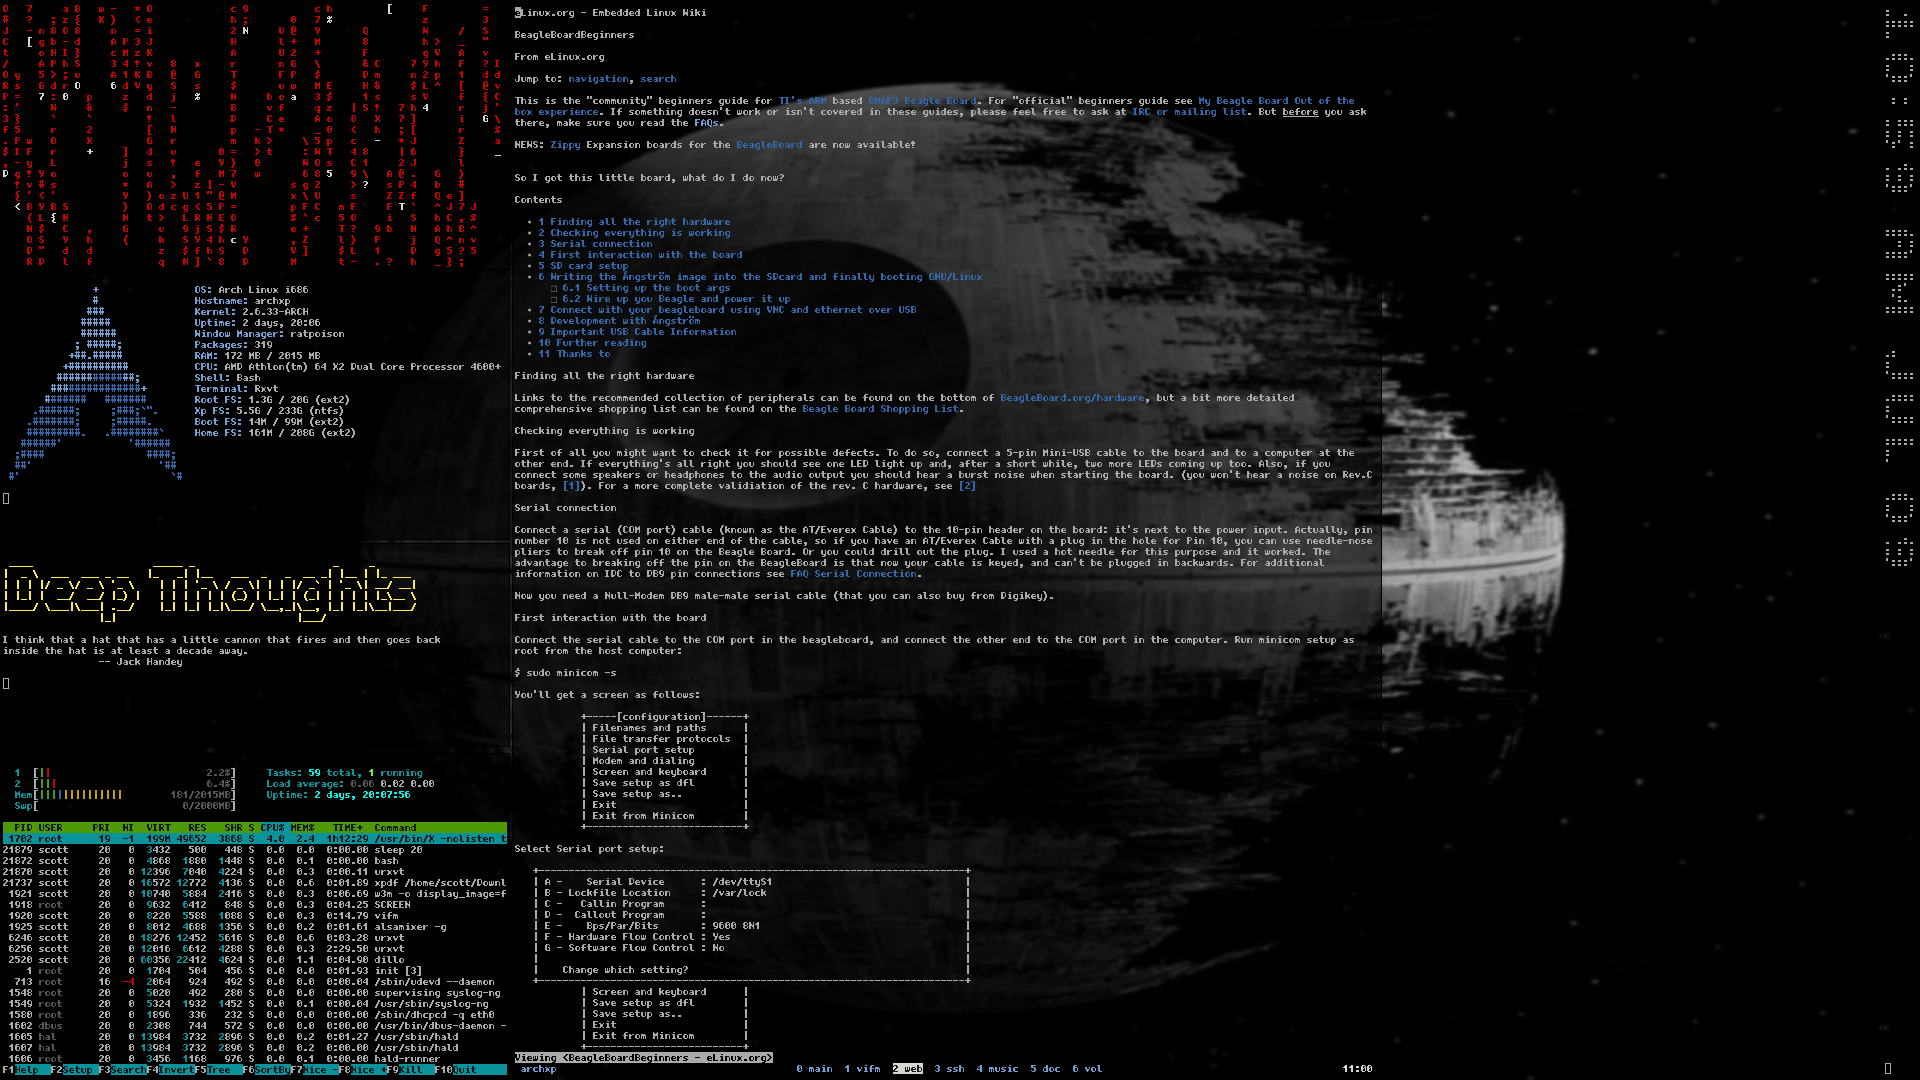The image size is (1920, 1080).
Task: Switch to screen window 1 vifm
Action: coord(862,1069)
